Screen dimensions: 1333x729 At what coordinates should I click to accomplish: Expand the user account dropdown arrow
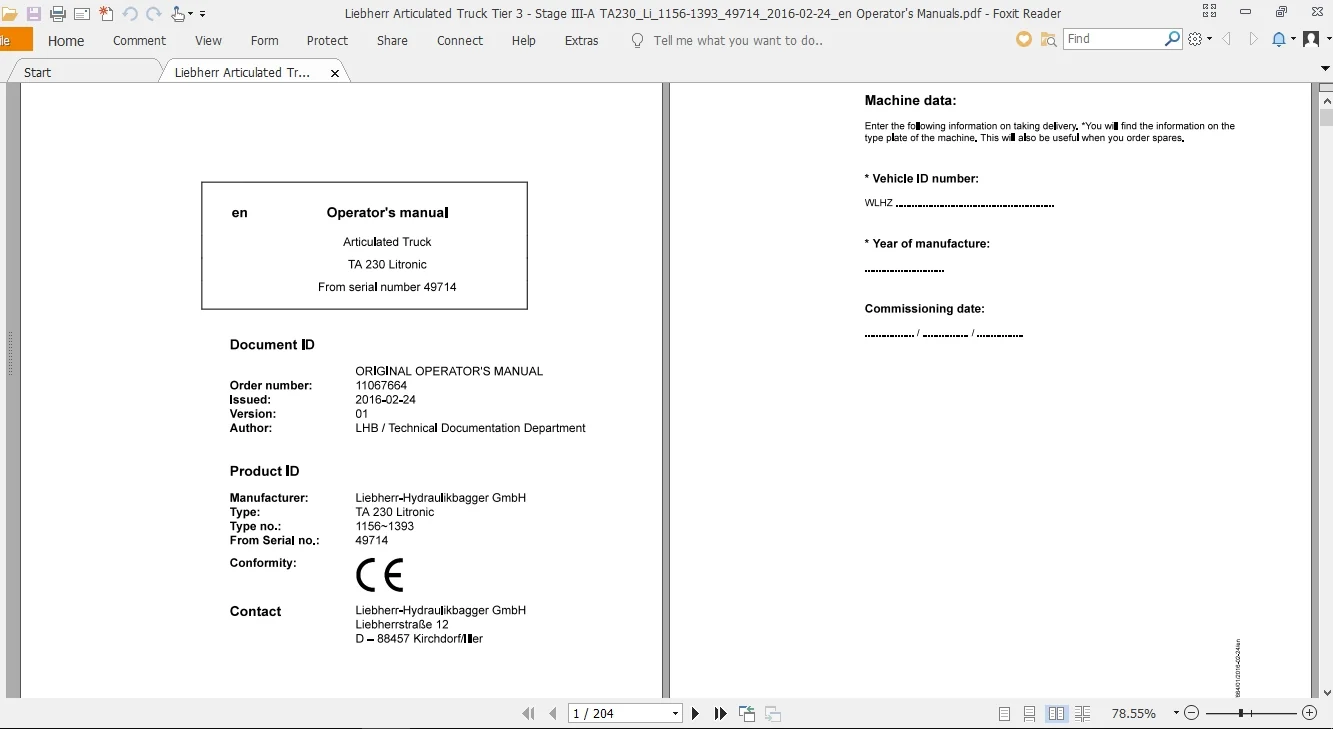click(1326, 39)
